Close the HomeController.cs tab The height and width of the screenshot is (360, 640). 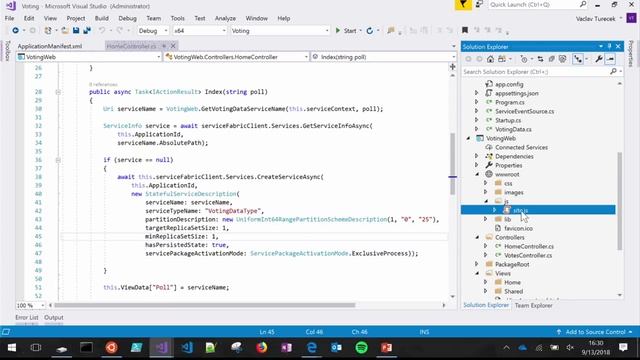click(173, 46)
